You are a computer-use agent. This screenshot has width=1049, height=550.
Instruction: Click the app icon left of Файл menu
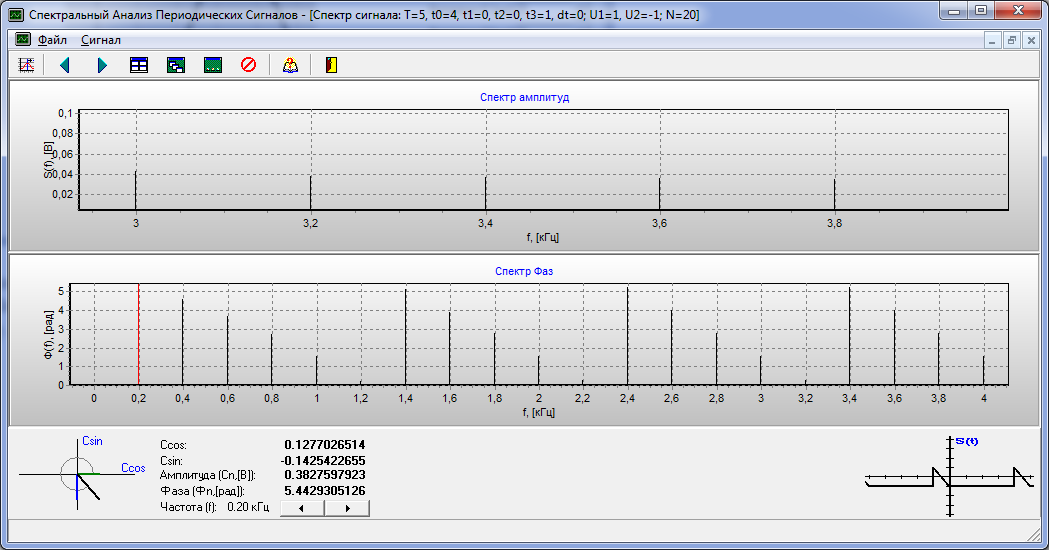23,40
